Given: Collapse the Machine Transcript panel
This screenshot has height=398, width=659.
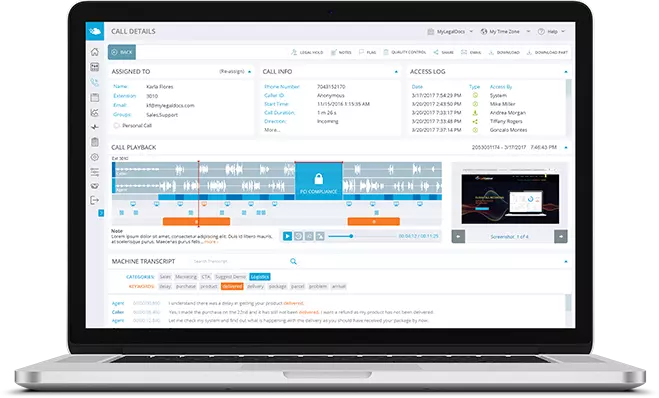Looking at the screenshot, I should pos(566,261).
